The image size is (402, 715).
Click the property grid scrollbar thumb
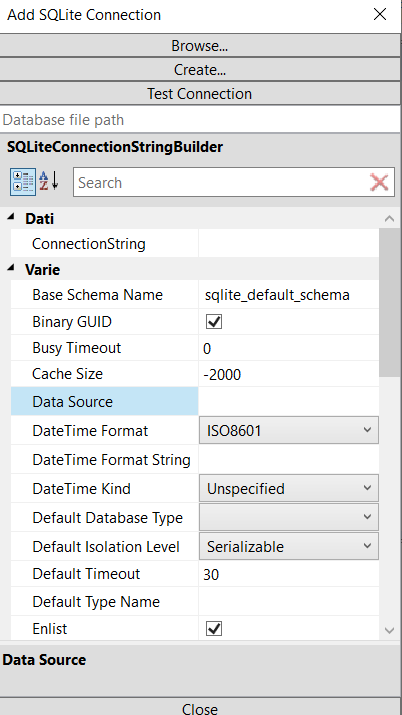(389, 303)
